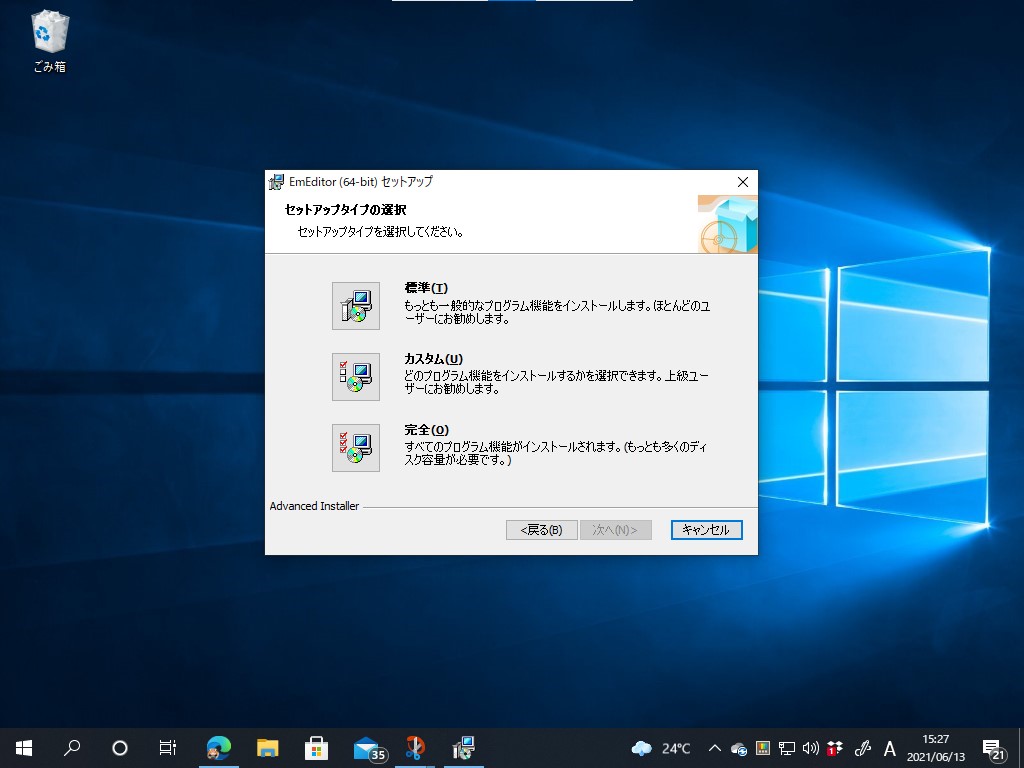Open the ごみ箱 recycle bin icon
This screenshot has height=768, width=1024.
(50, 40)
